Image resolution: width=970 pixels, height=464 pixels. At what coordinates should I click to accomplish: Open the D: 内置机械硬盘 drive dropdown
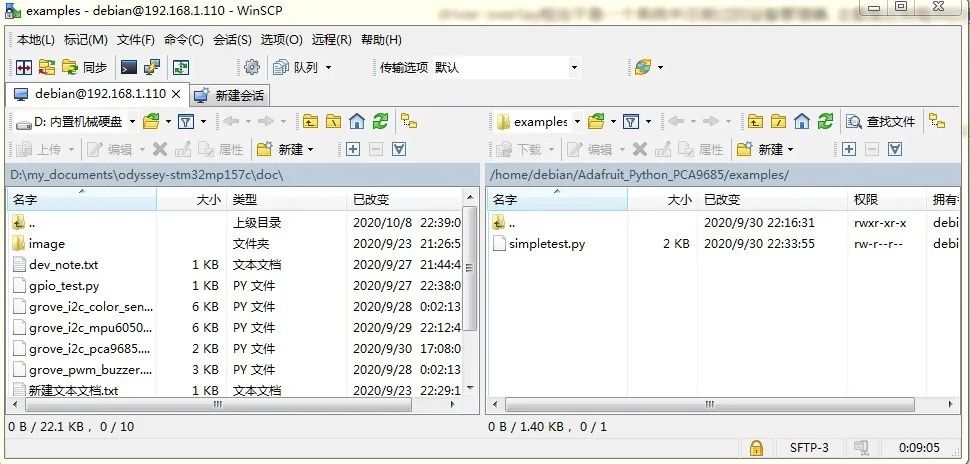[75, 122]
